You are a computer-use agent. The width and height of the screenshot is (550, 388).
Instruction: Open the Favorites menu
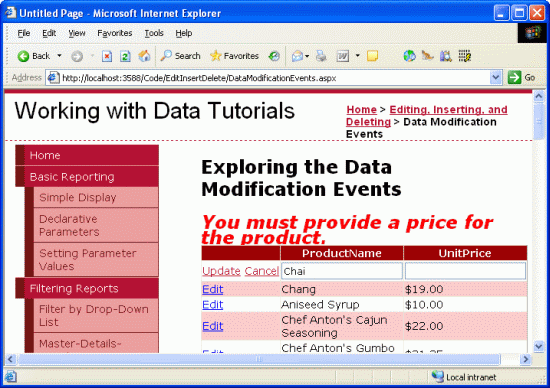tap(115, 33)
